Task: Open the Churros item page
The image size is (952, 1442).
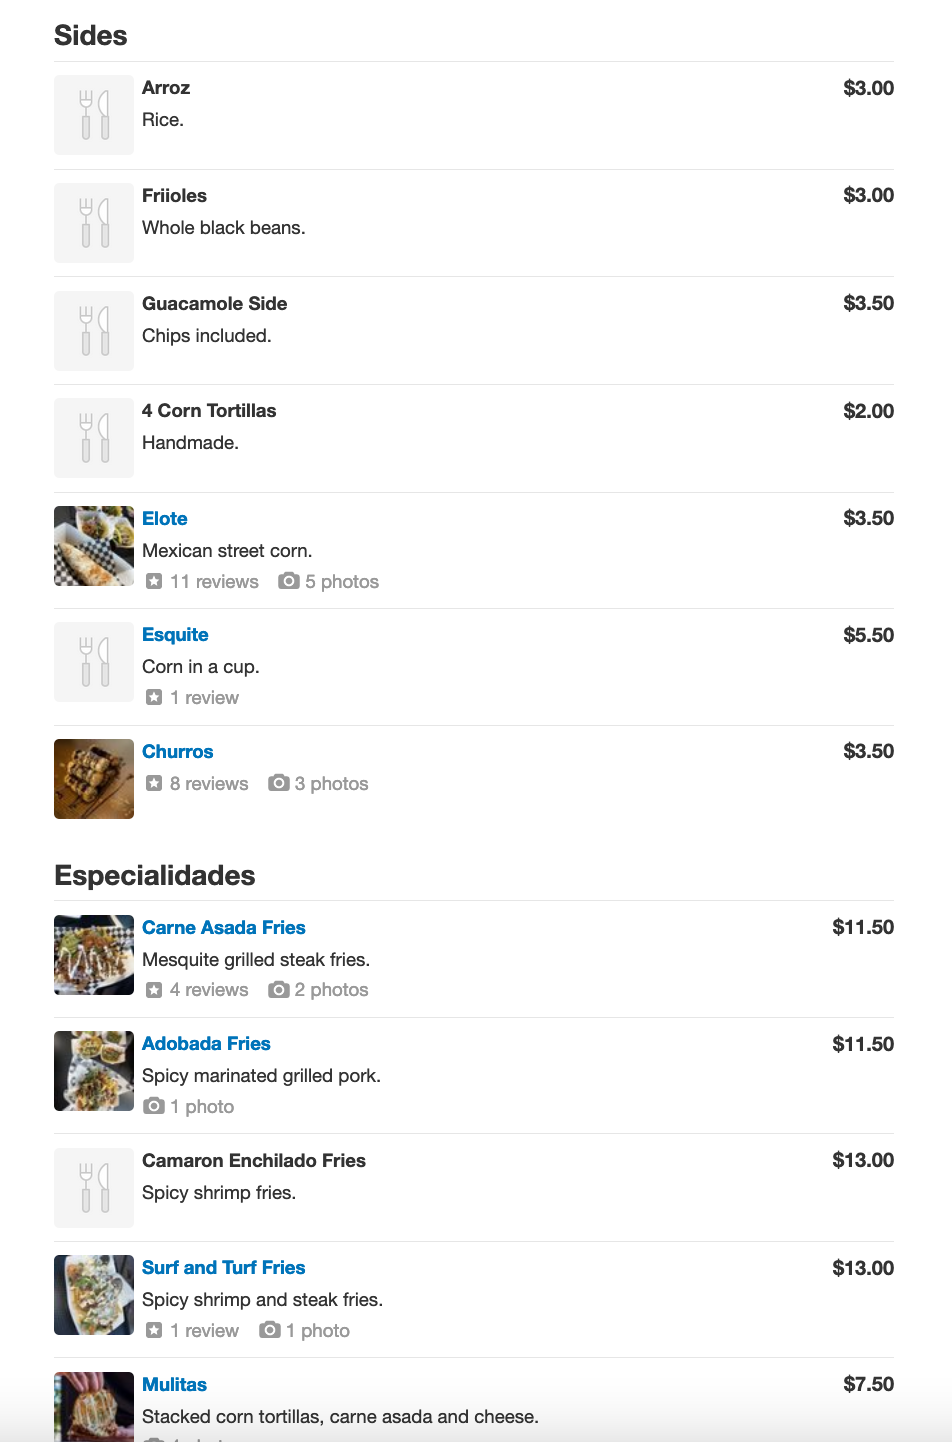Action: (178, 751)
